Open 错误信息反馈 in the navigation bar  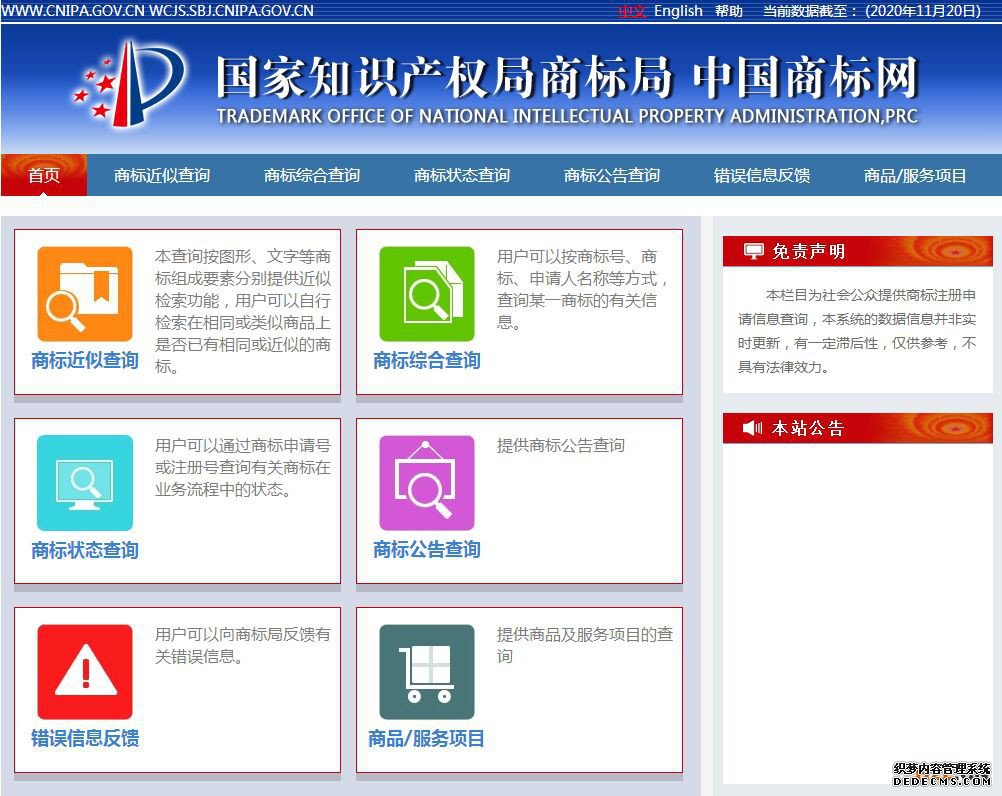pyautogui.click(x=762, y=175)
